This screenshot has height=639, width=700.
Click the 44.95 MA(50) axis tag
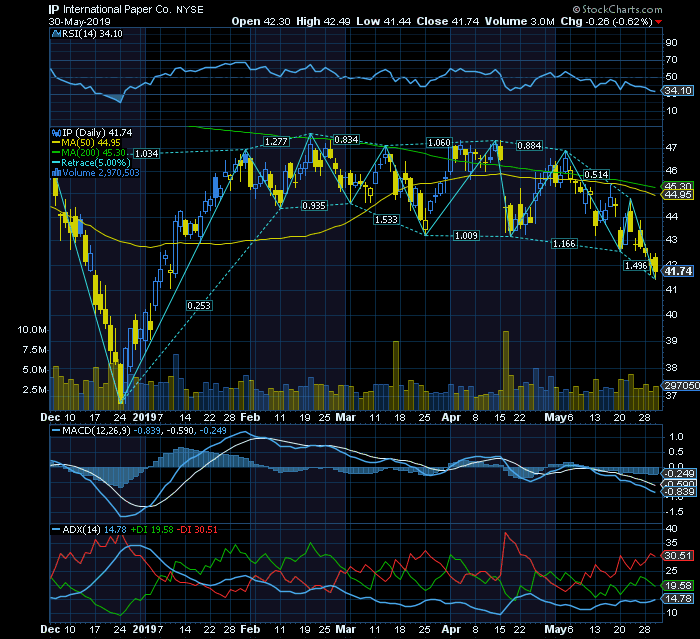(678, 195)
